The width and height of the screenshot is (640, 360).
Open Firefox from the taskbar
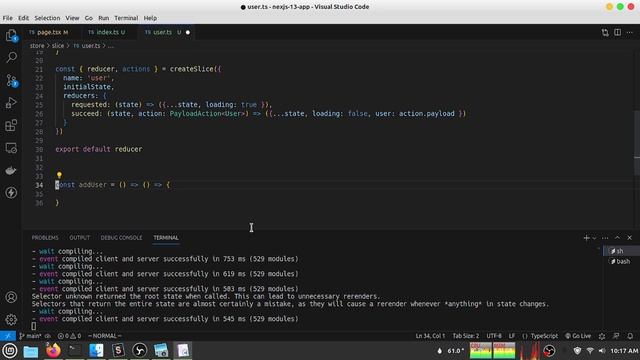[x=53, y=351]
